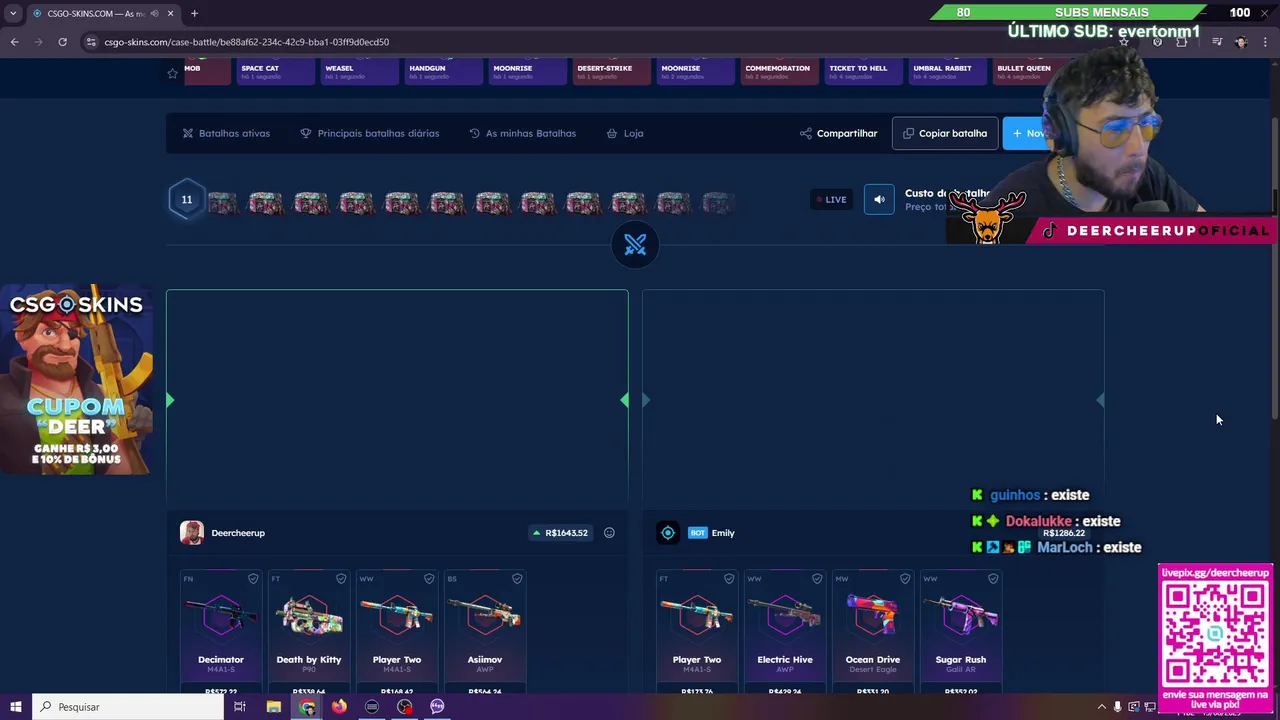Screen dimensions: 1280x720
Task: Reload the page with refresh button
Action: tap(62, 42)
